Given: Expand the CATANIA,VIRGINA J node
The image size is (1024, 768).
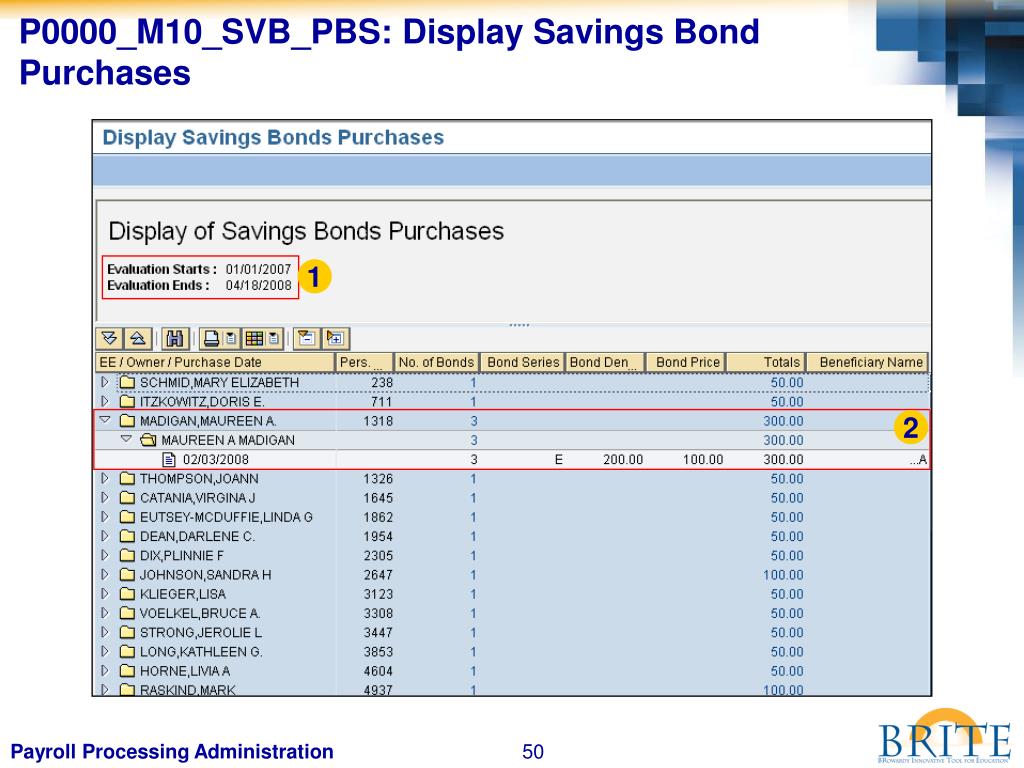Looking at the screenshot, I should [104, 498].
